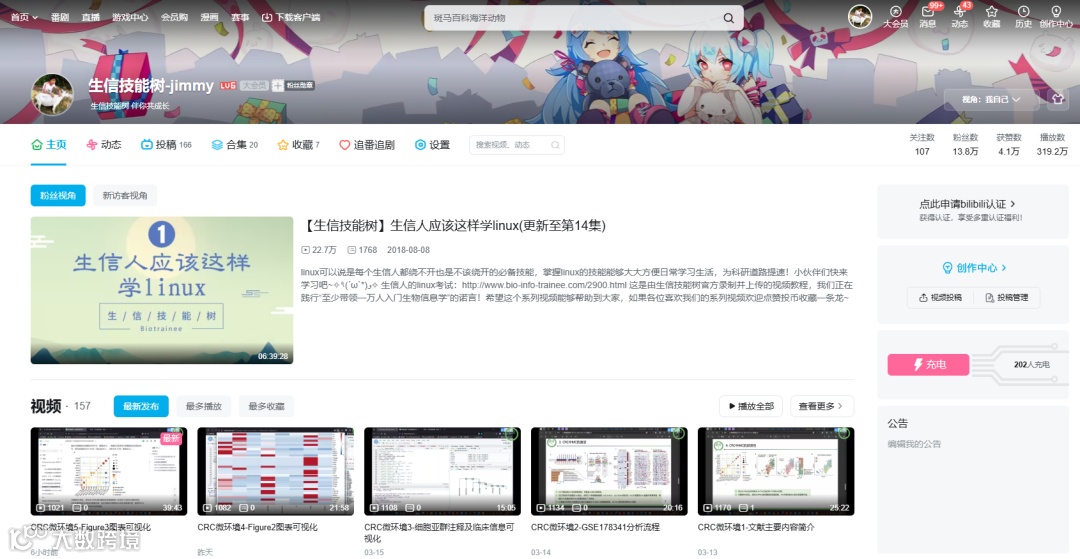Click the profile avatar beside 生信技能树-jimmy

pyautogui.click(x=52, y=94)
